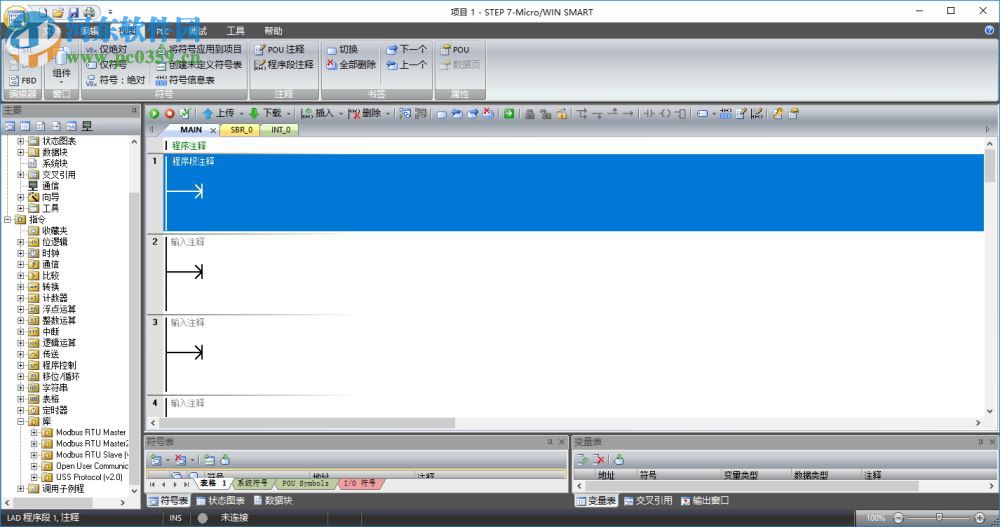The height and width of the screenshot is (527, 1000).
Task: Expand the 状态图表 tree node
Action: 20,141
